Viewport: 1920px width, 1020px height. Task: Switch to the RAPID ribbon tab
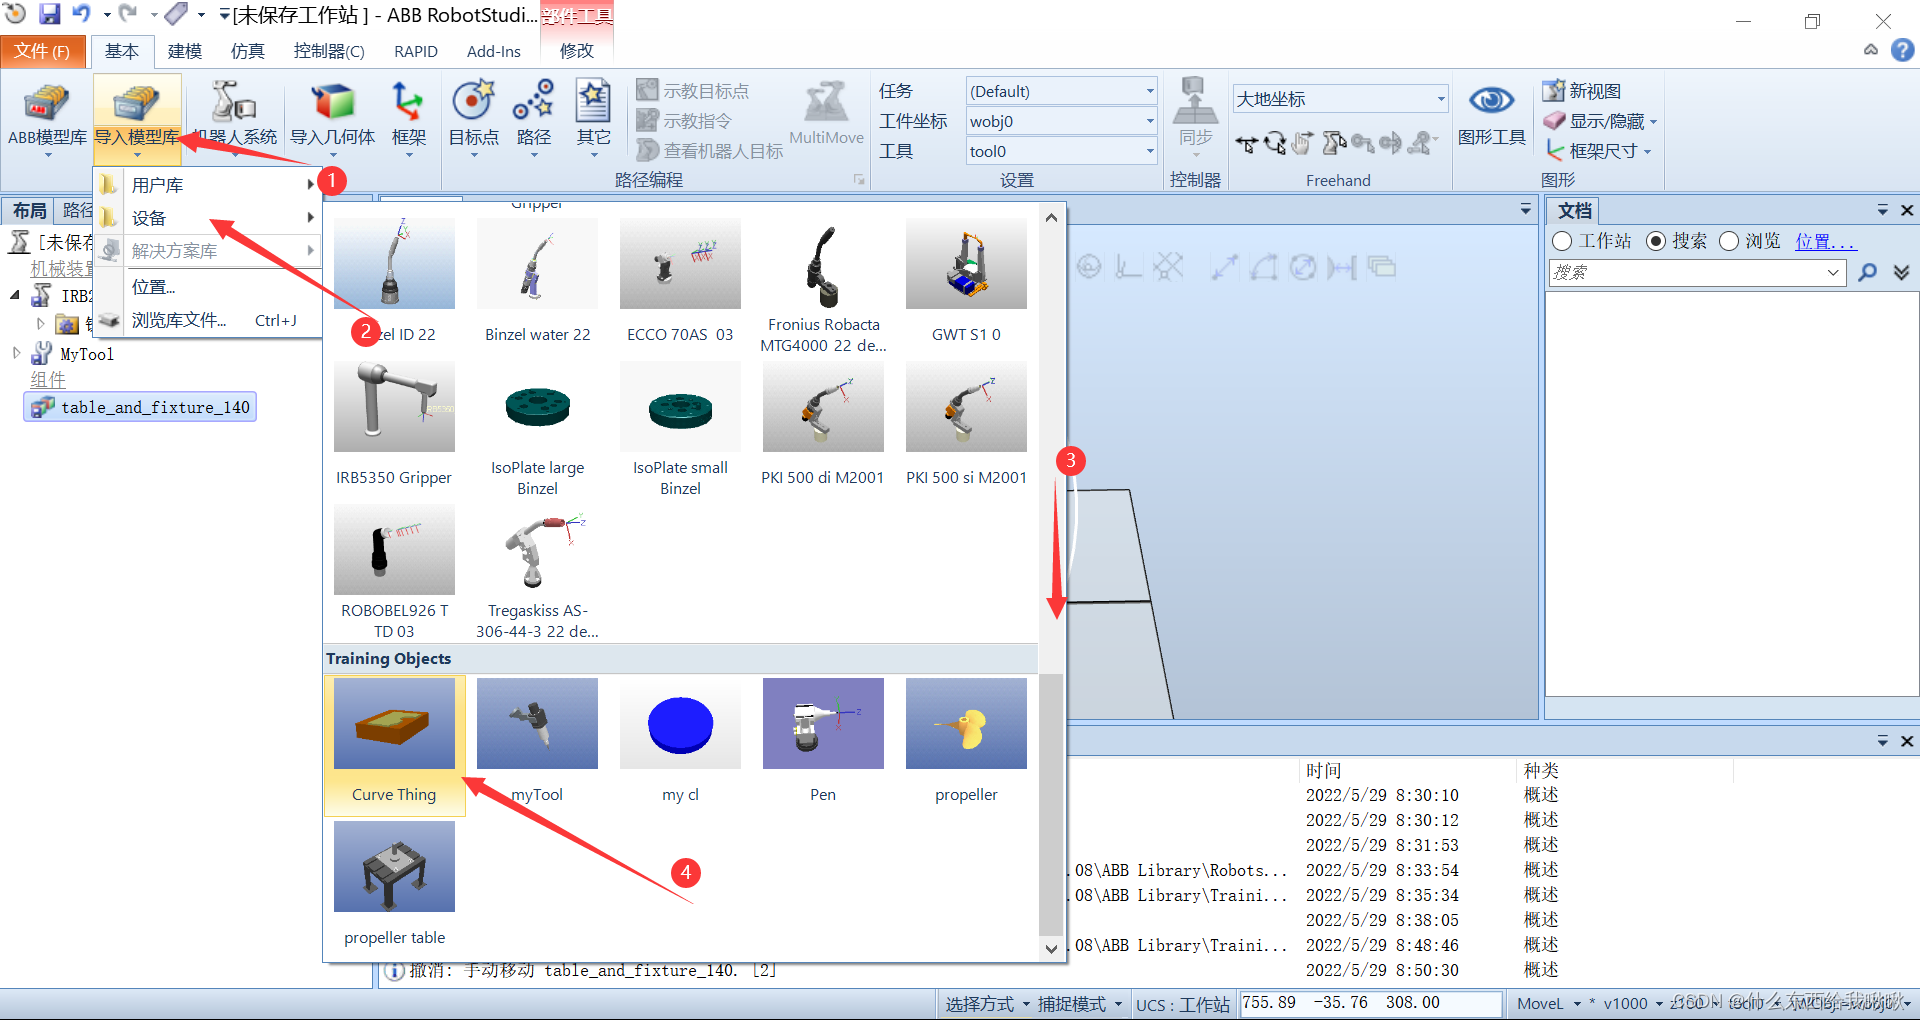point(415,51)
